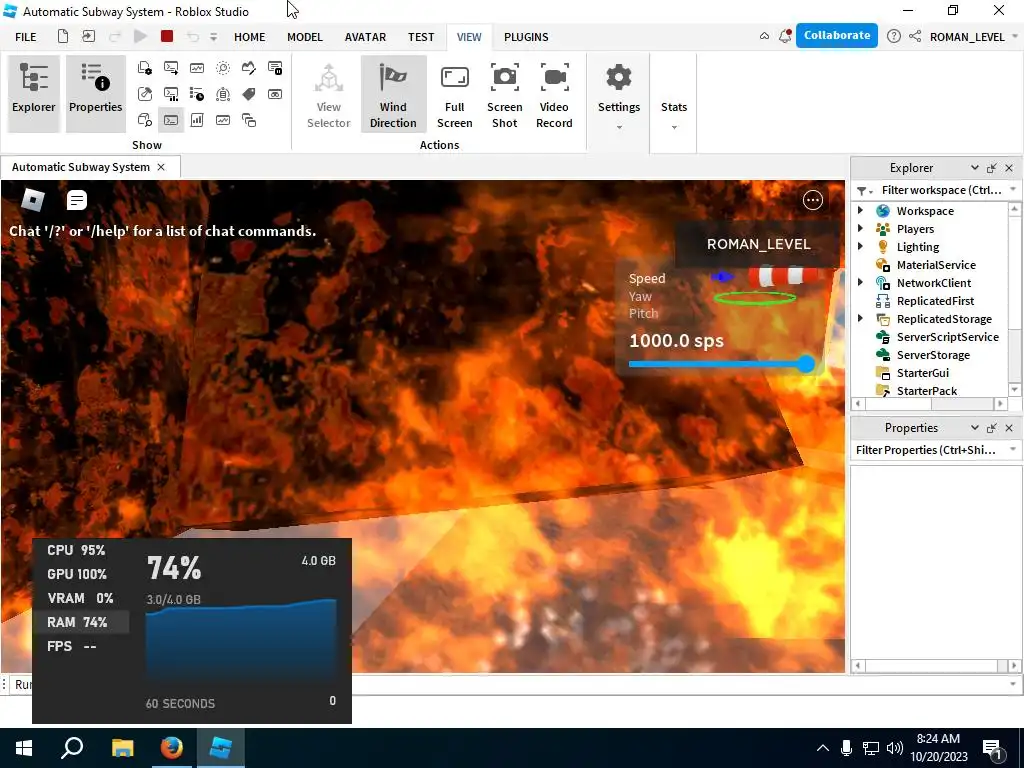Click the notifications bell icon

click(x=785, y=36)
